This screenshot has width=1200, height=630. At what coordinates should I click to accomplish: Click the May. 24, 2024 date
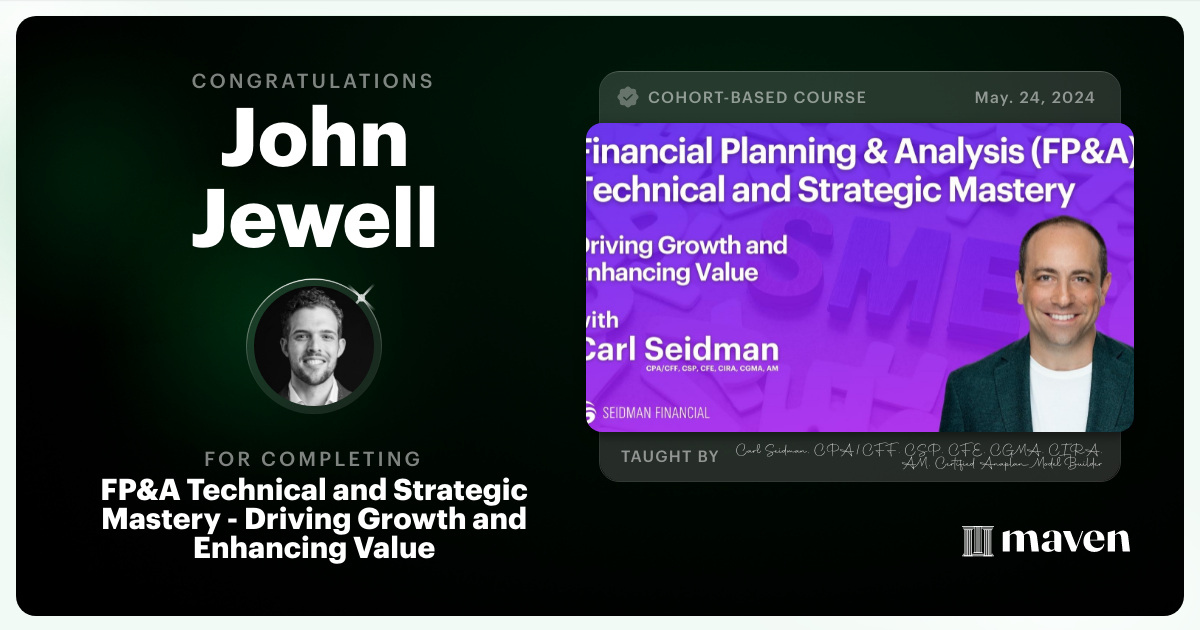tap(1034, 97)
